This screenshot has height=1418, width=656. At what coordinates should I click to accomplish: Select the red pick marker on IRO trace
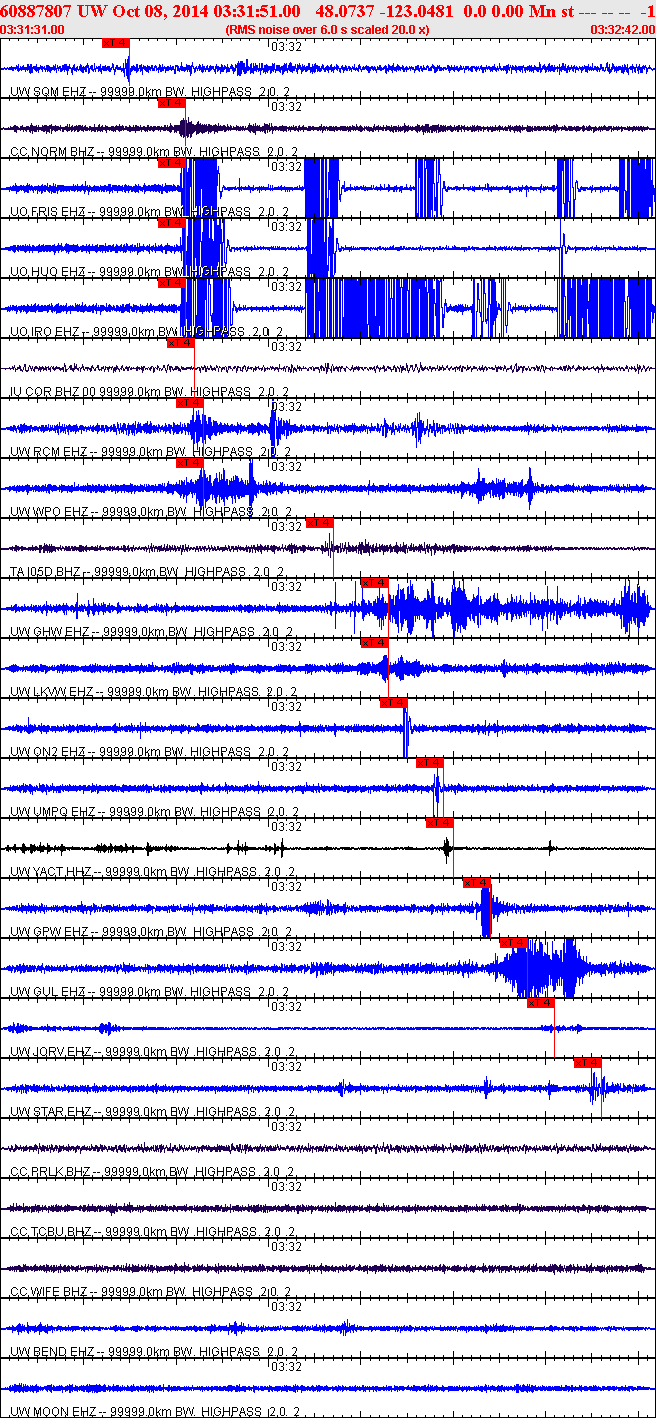(172, 282)
